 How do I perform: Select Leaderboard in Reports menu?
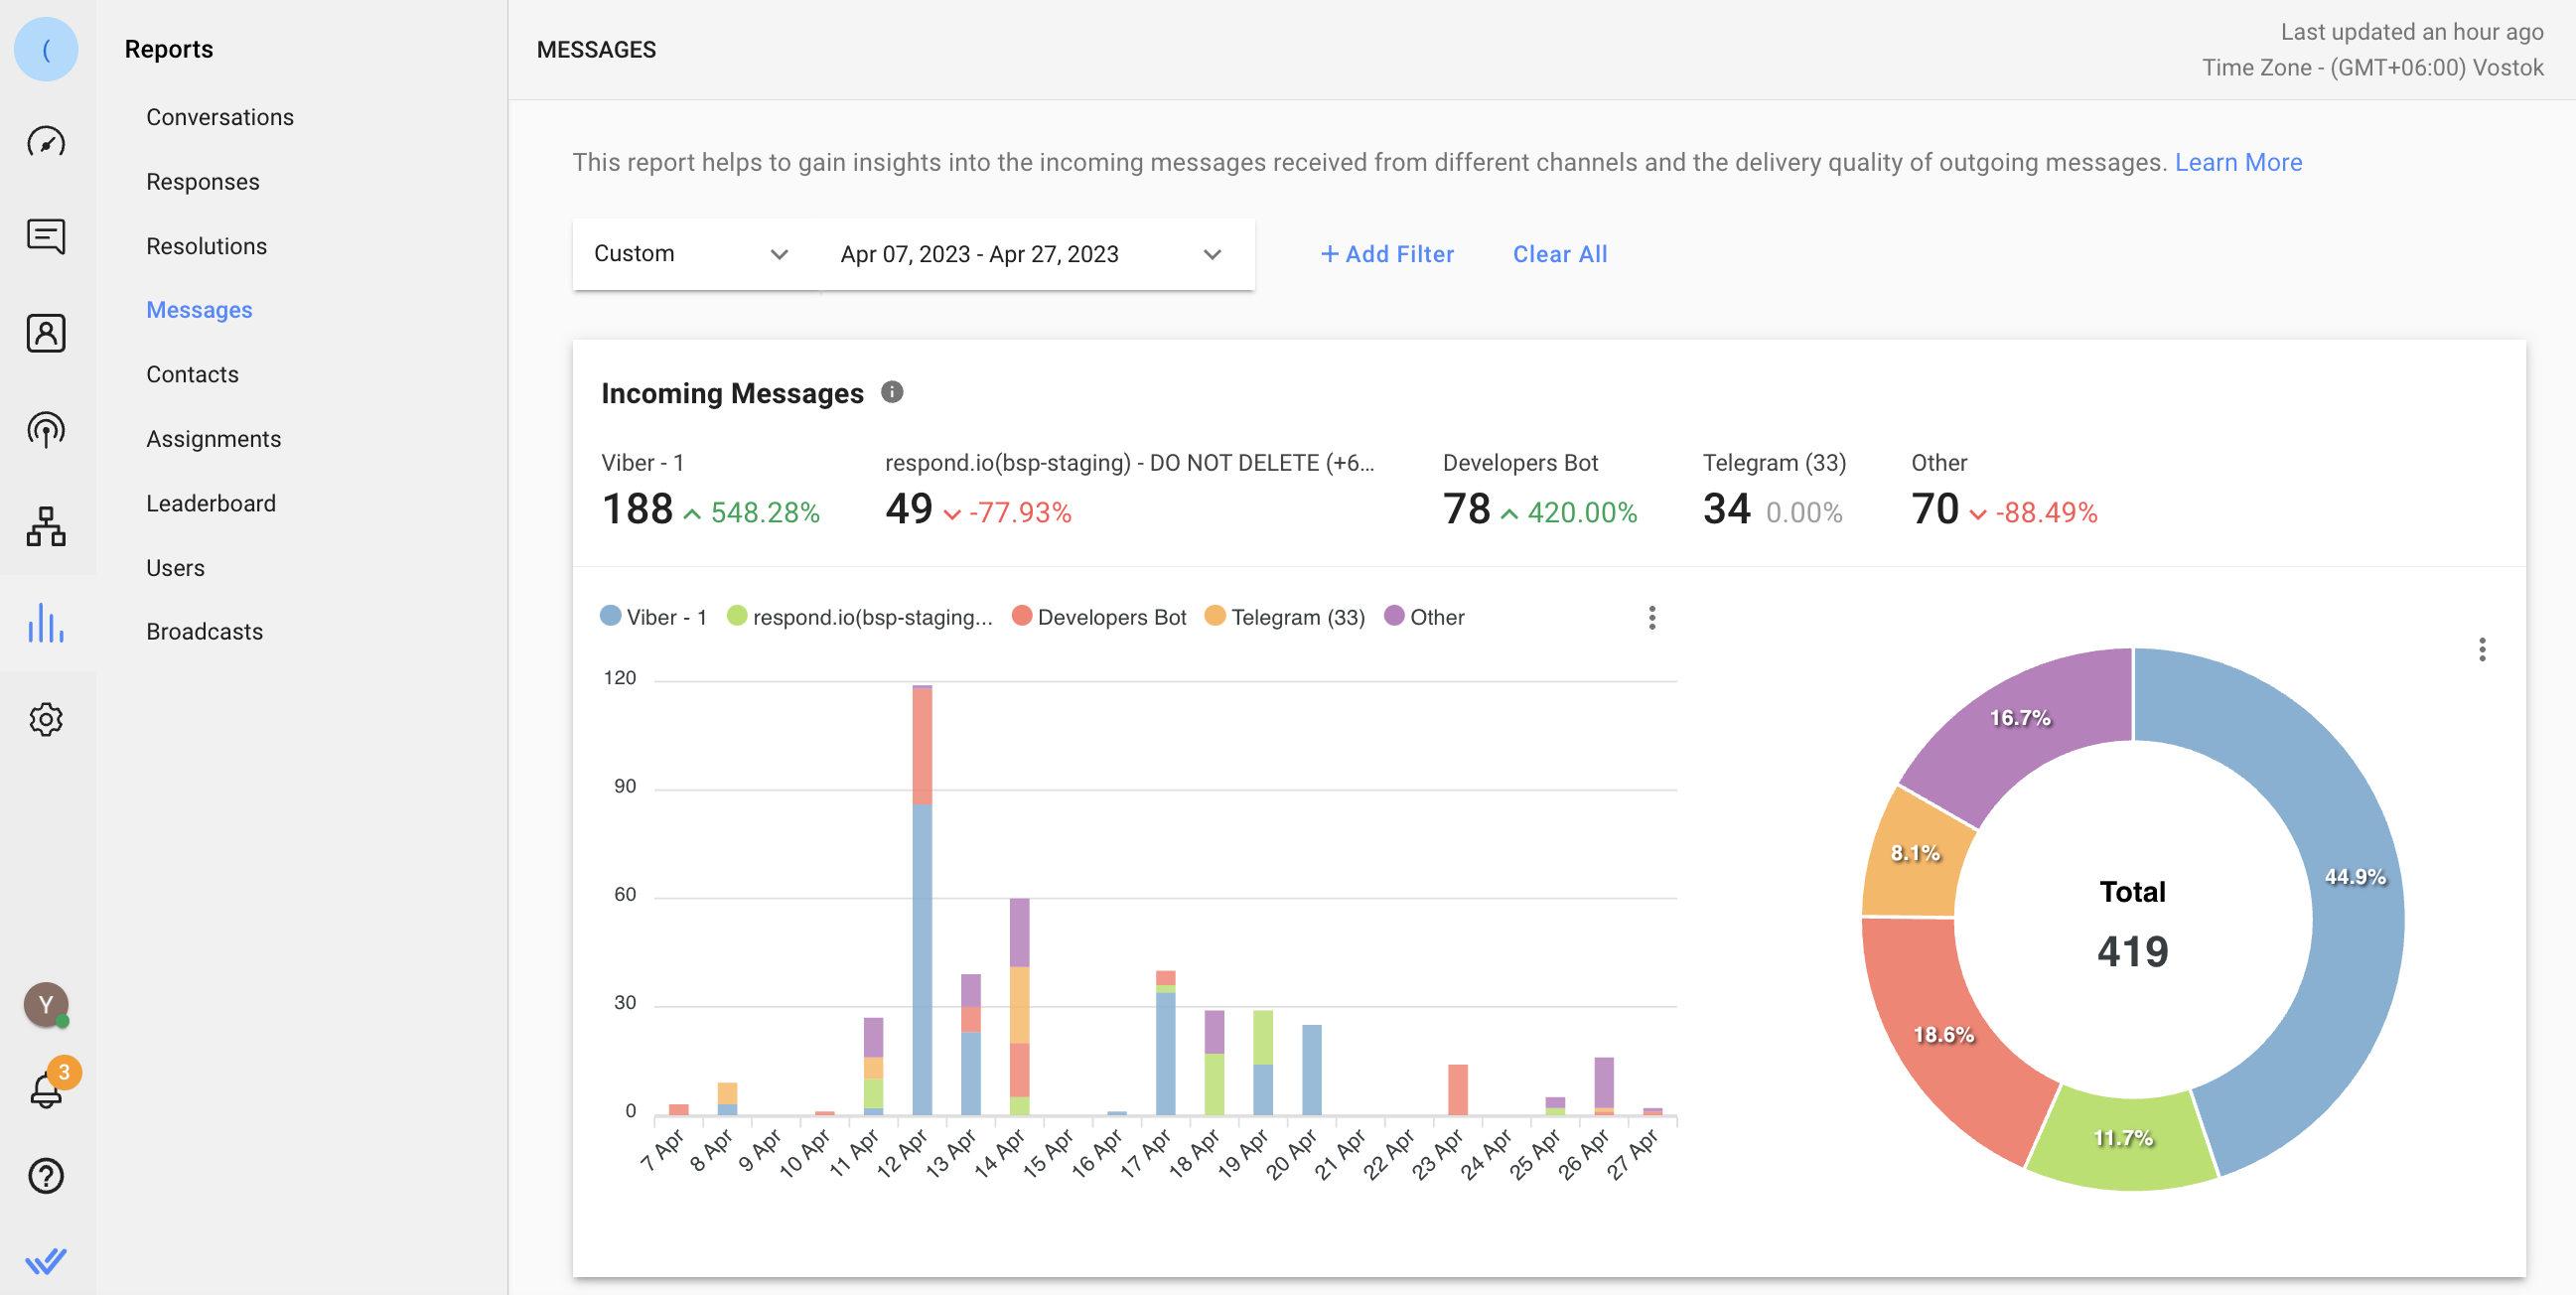point(211,503)
